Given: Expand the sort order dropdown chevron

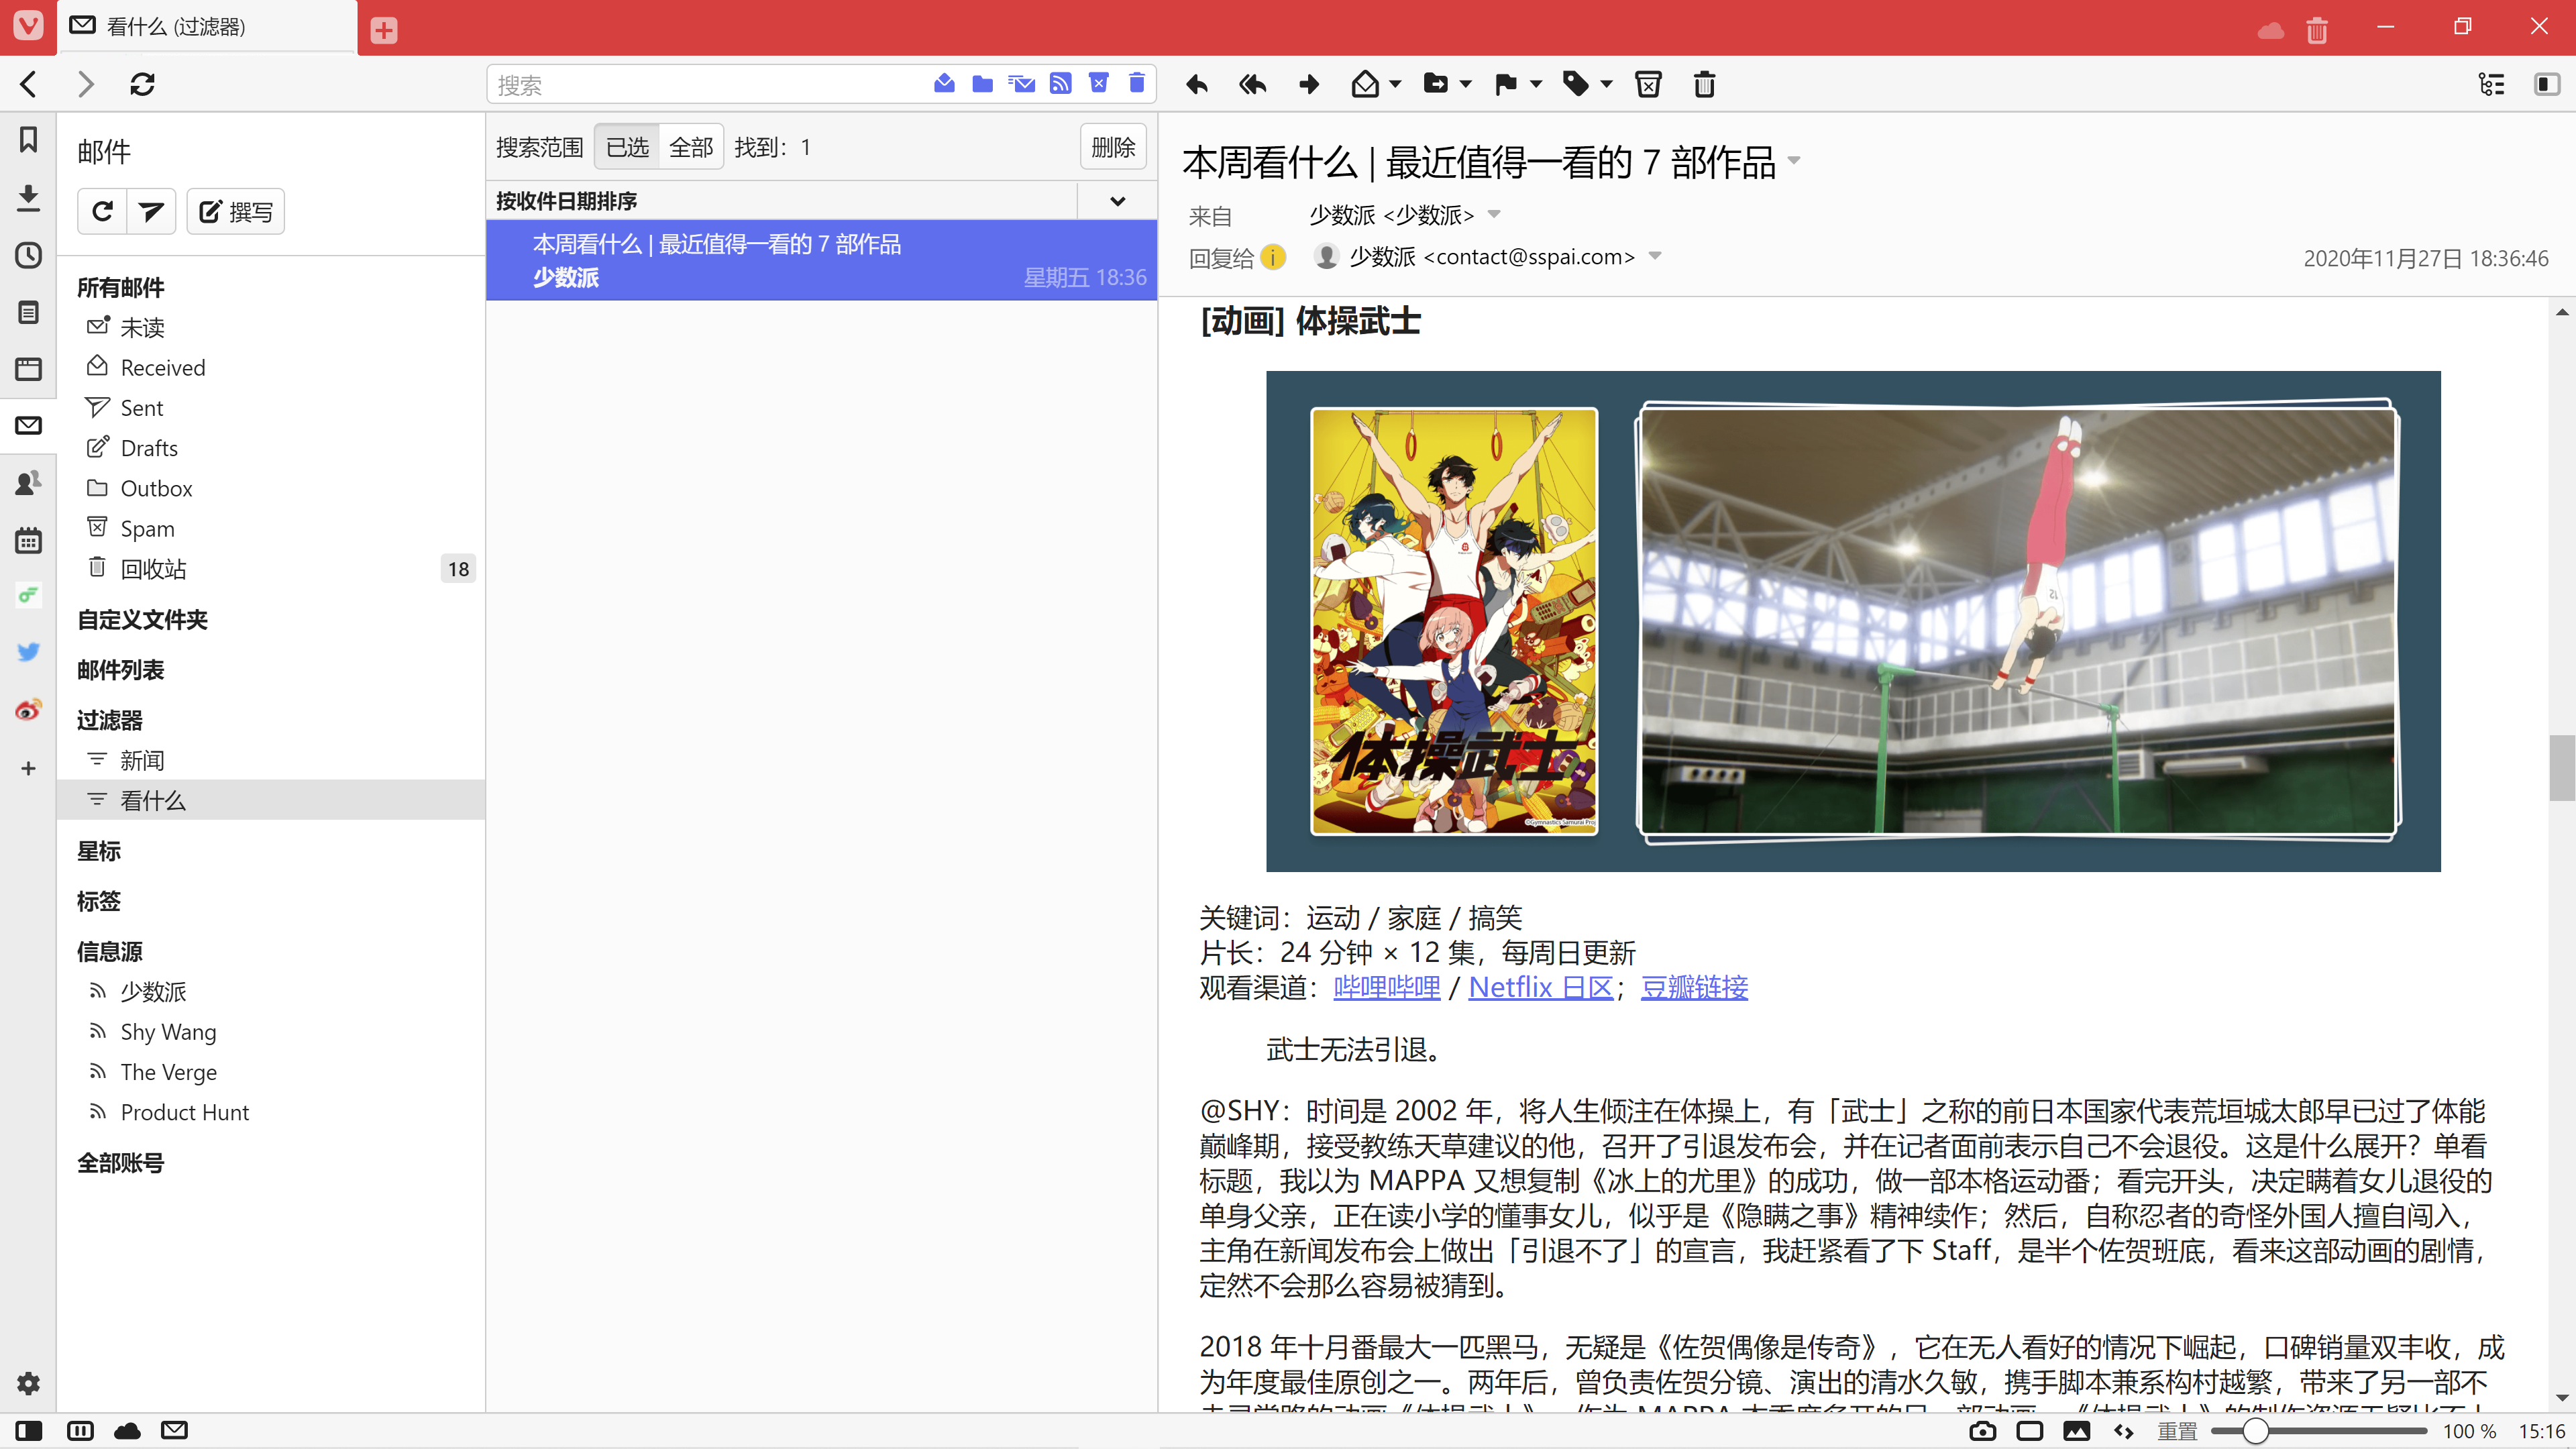Looking at the screenshot, I should tap(1117, 201).
